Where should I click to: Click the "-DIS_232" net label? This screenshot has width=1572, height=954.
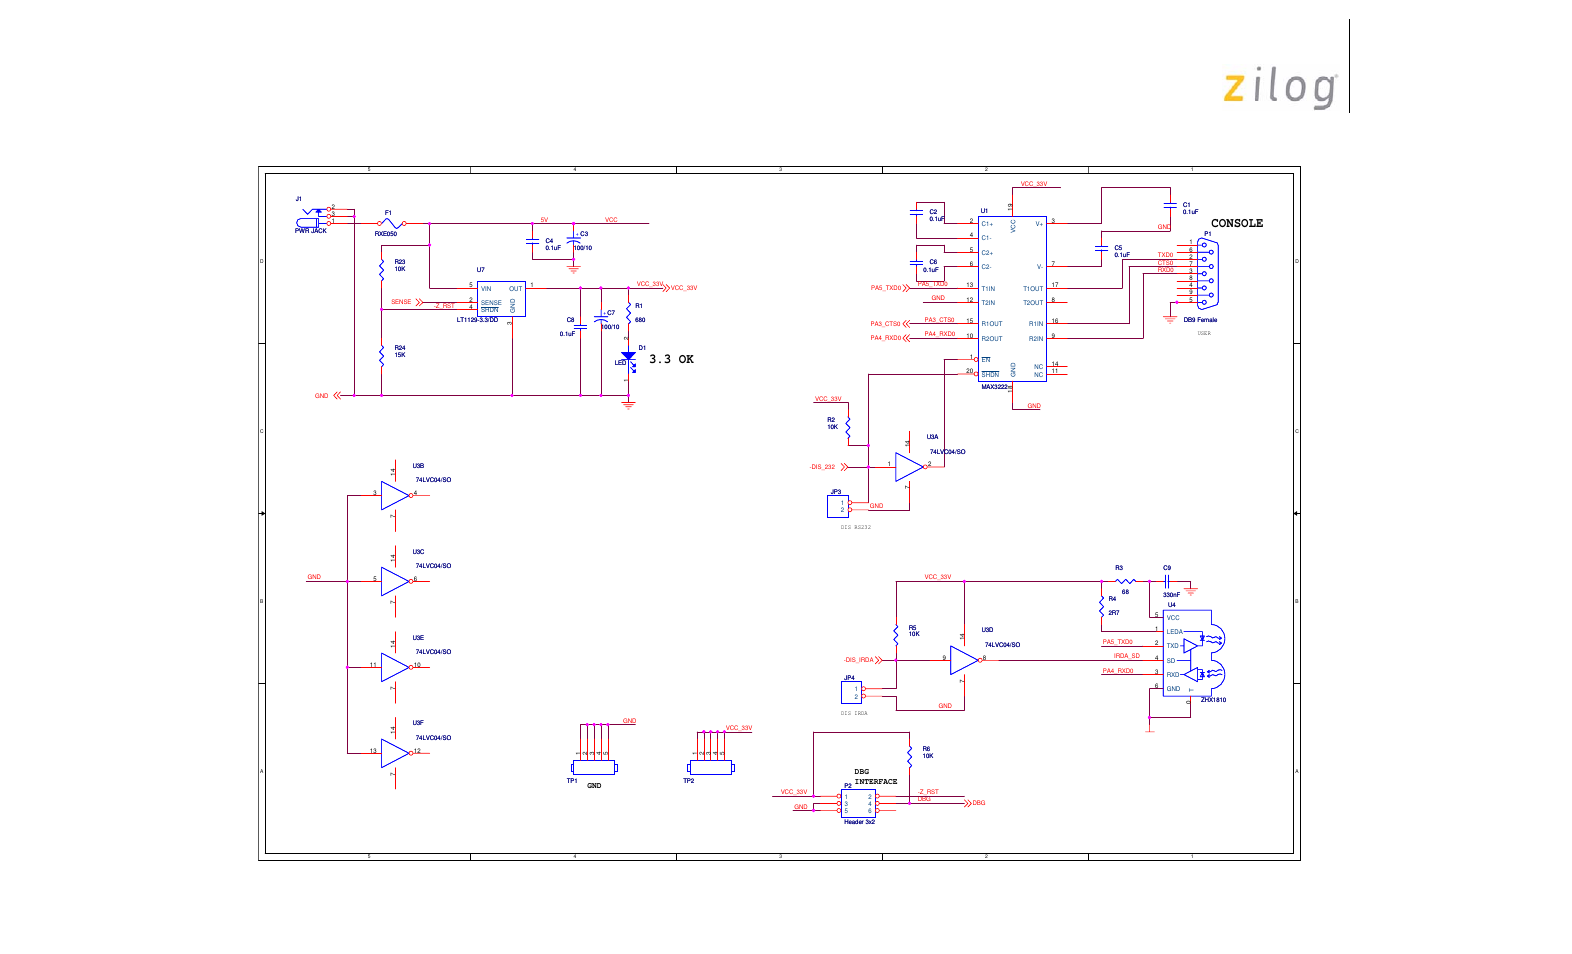pyautogui.click(x=823, y=467)
